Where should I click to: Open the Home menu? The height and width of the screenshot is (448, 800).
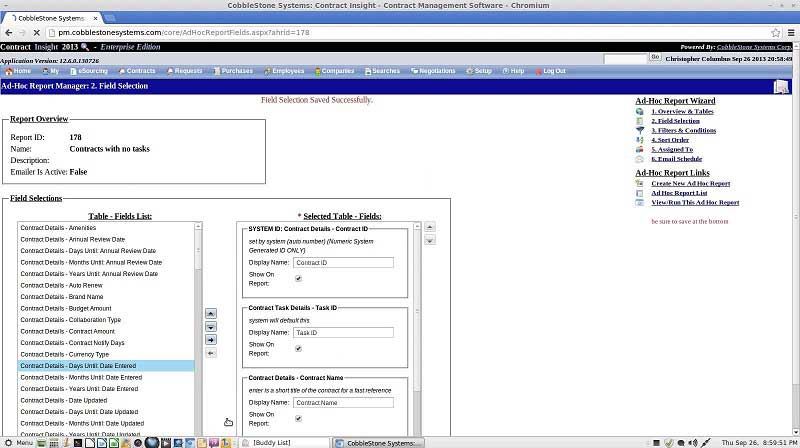coord(18,71)
